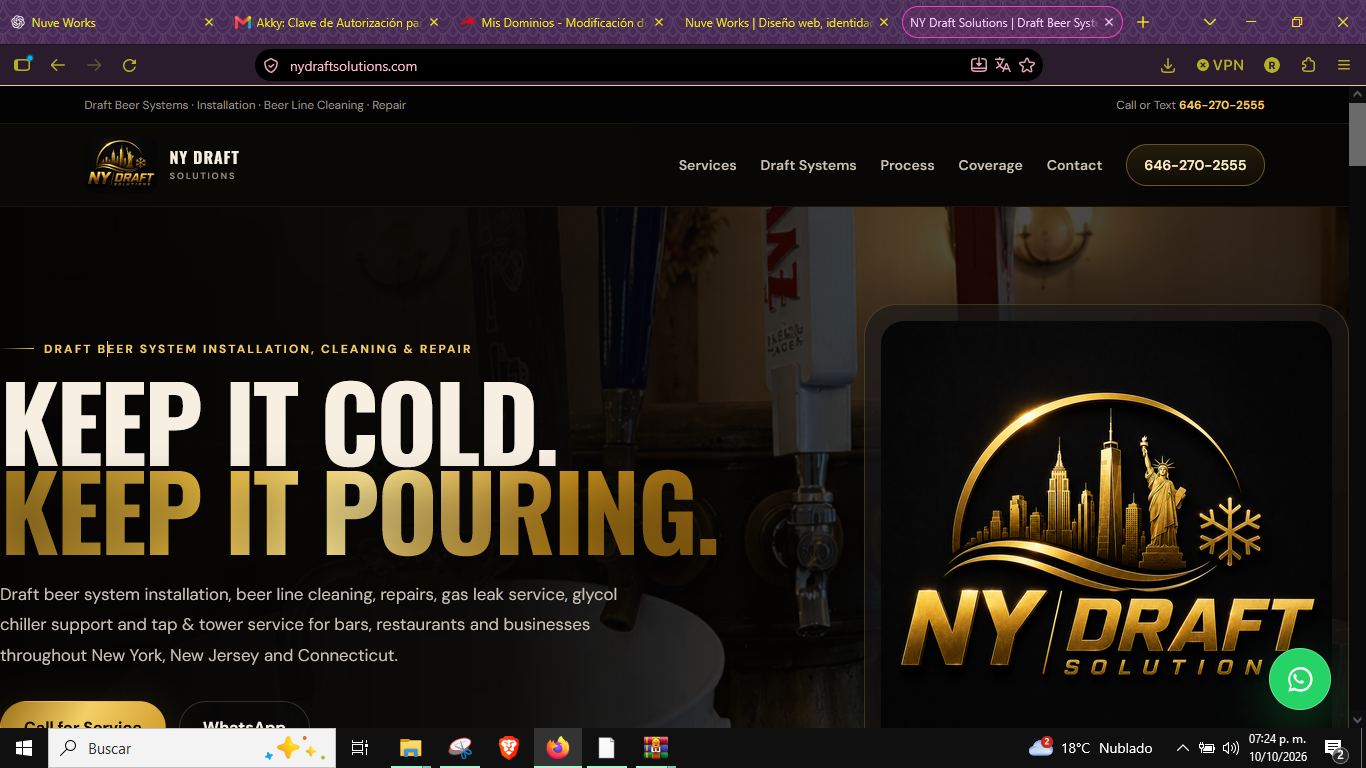Click the Services navigation link

tap(707, 165)
